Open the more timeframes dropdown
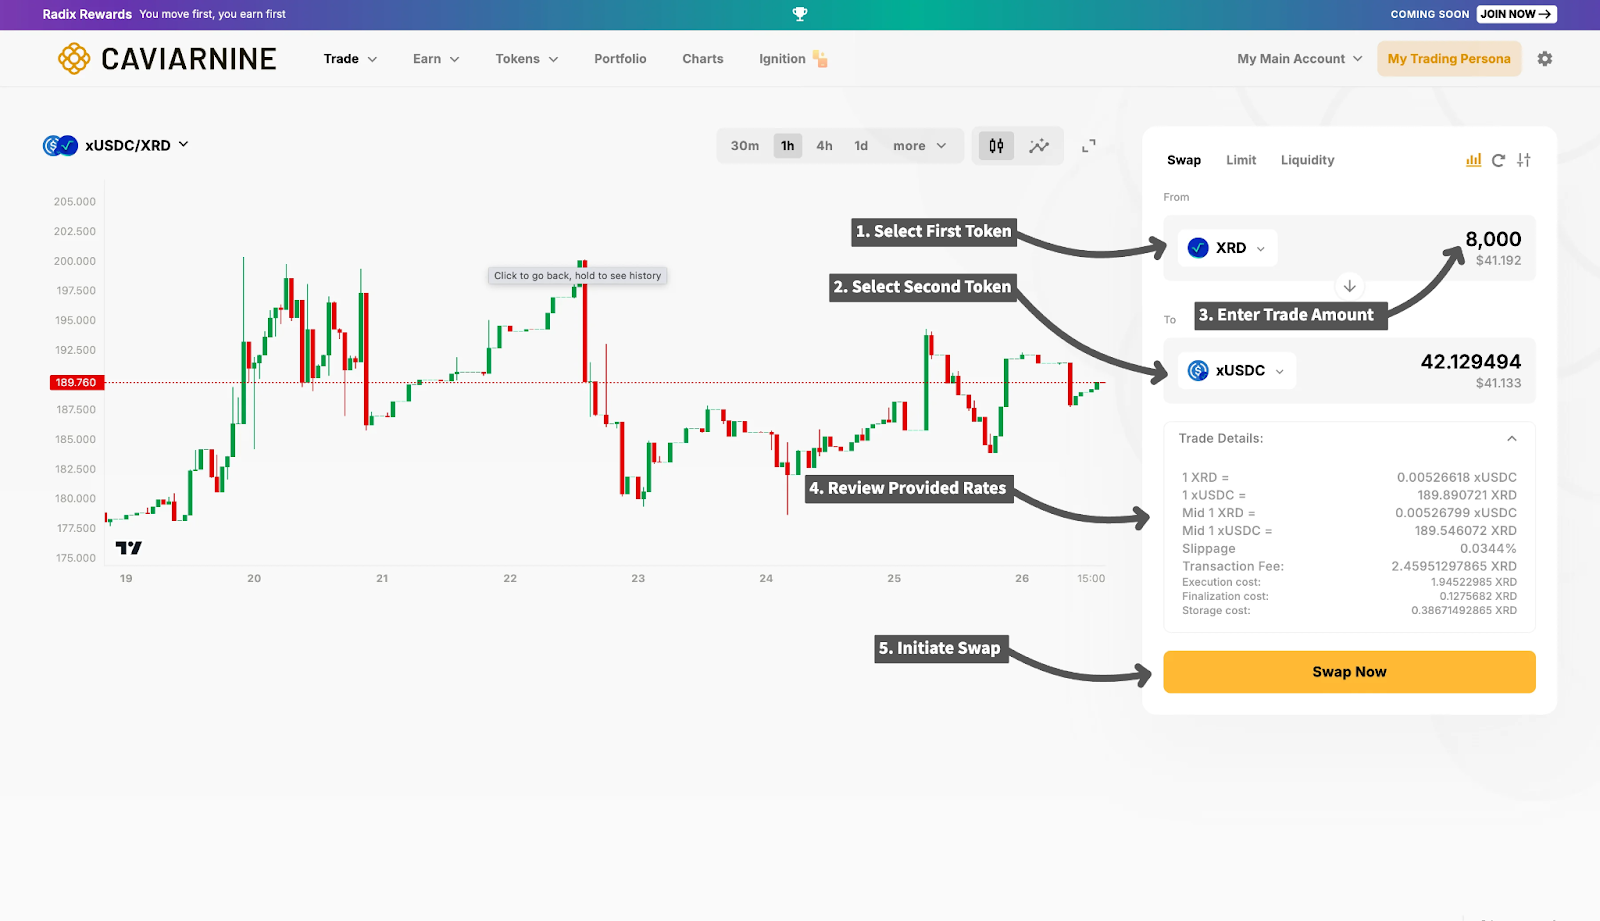 (919, 146)
